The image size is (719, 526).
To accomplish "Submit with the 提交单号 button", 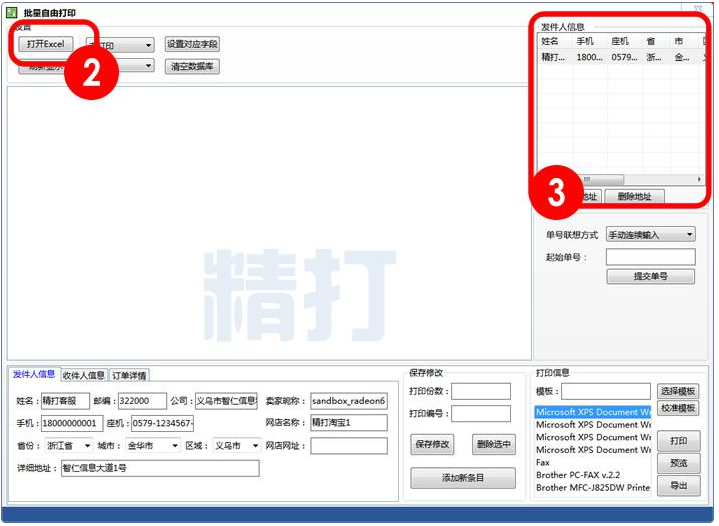I will click(x=651, y=277).
